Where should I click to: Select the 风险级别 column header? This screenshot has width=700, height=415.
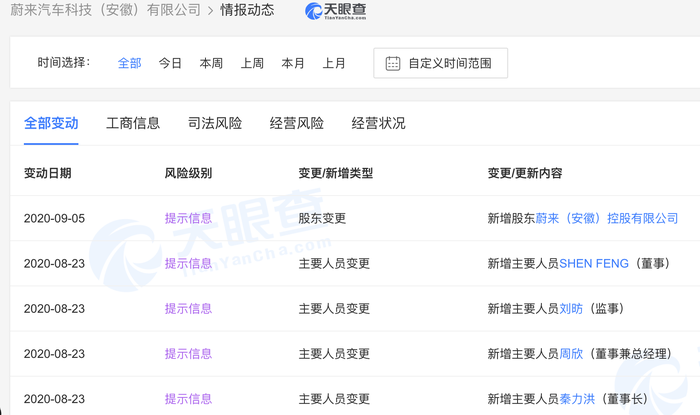pos(188,173)
